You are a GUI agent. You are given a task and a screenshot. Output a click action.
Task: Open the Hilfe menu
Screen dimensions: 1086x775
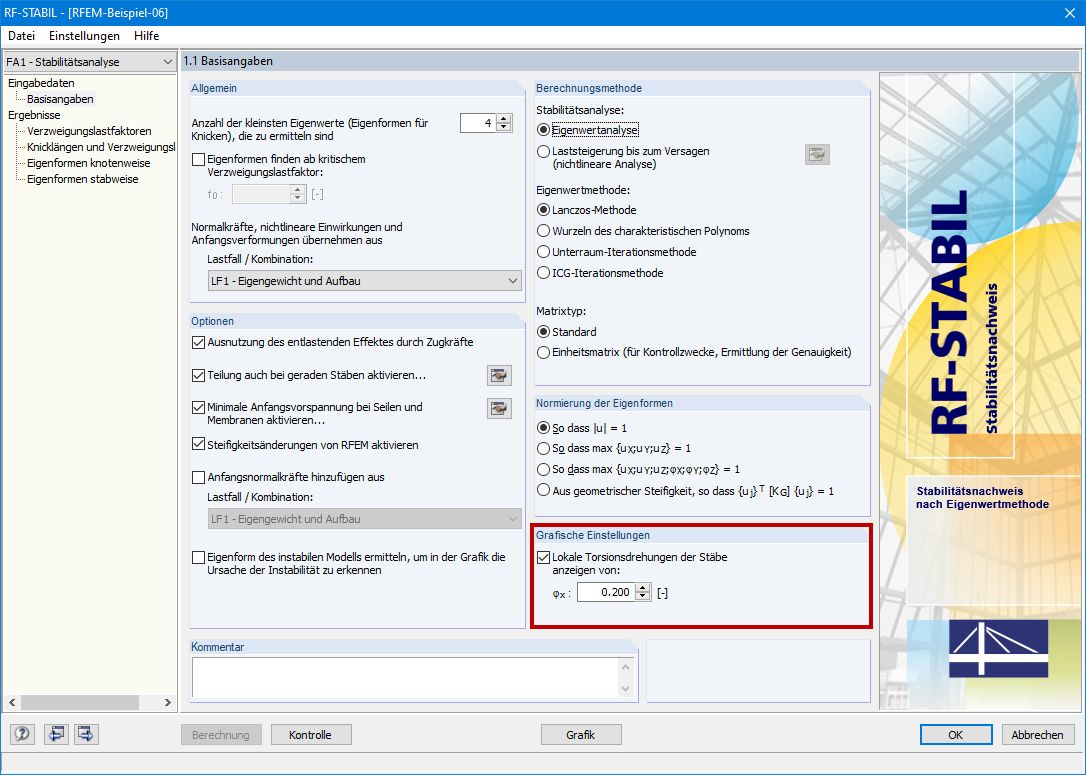coord(147,36)
